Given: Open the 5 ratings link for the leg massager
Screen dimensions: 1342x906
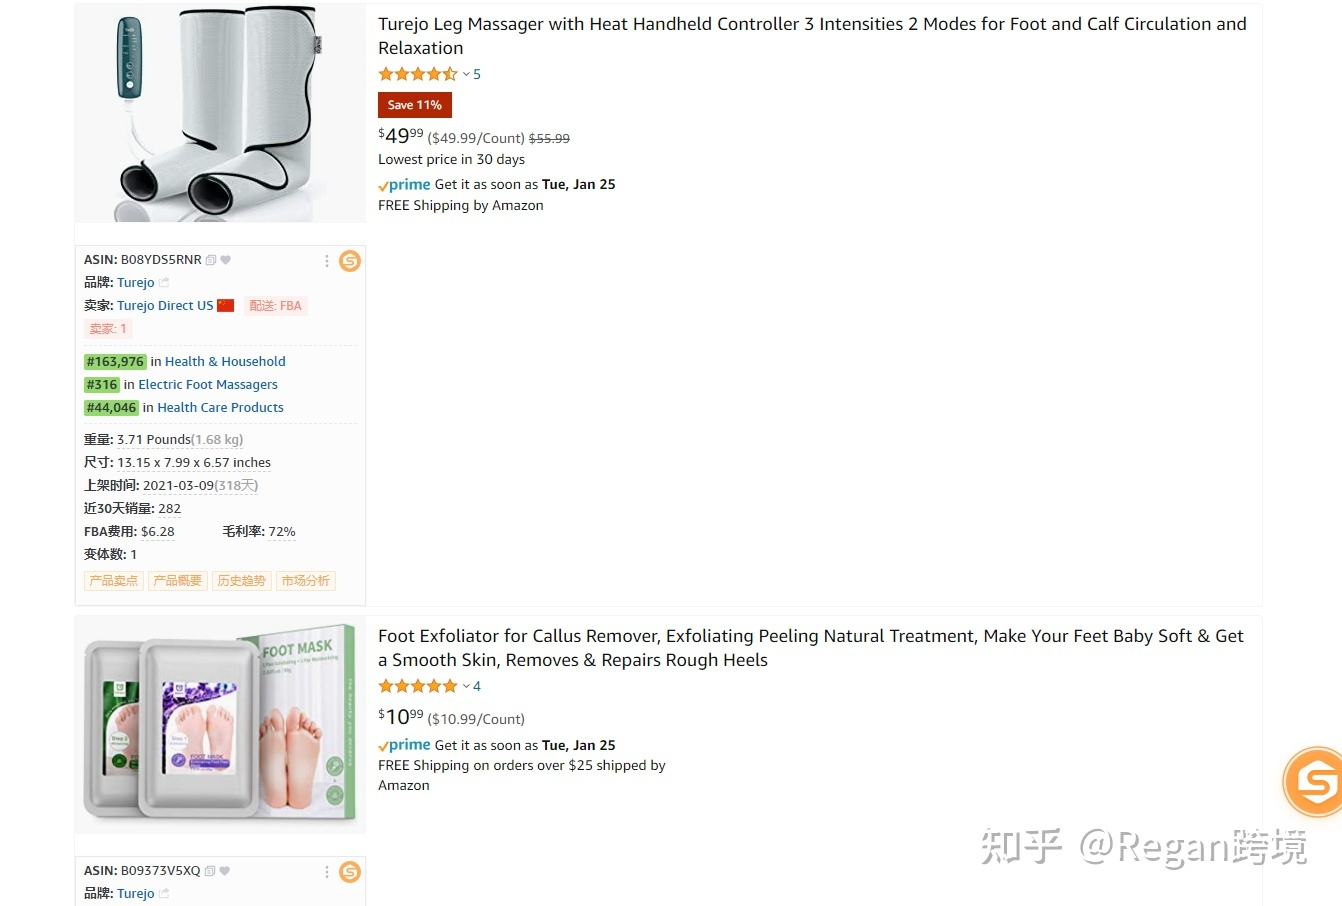Looking at the screenshot, I should [477, 74].
